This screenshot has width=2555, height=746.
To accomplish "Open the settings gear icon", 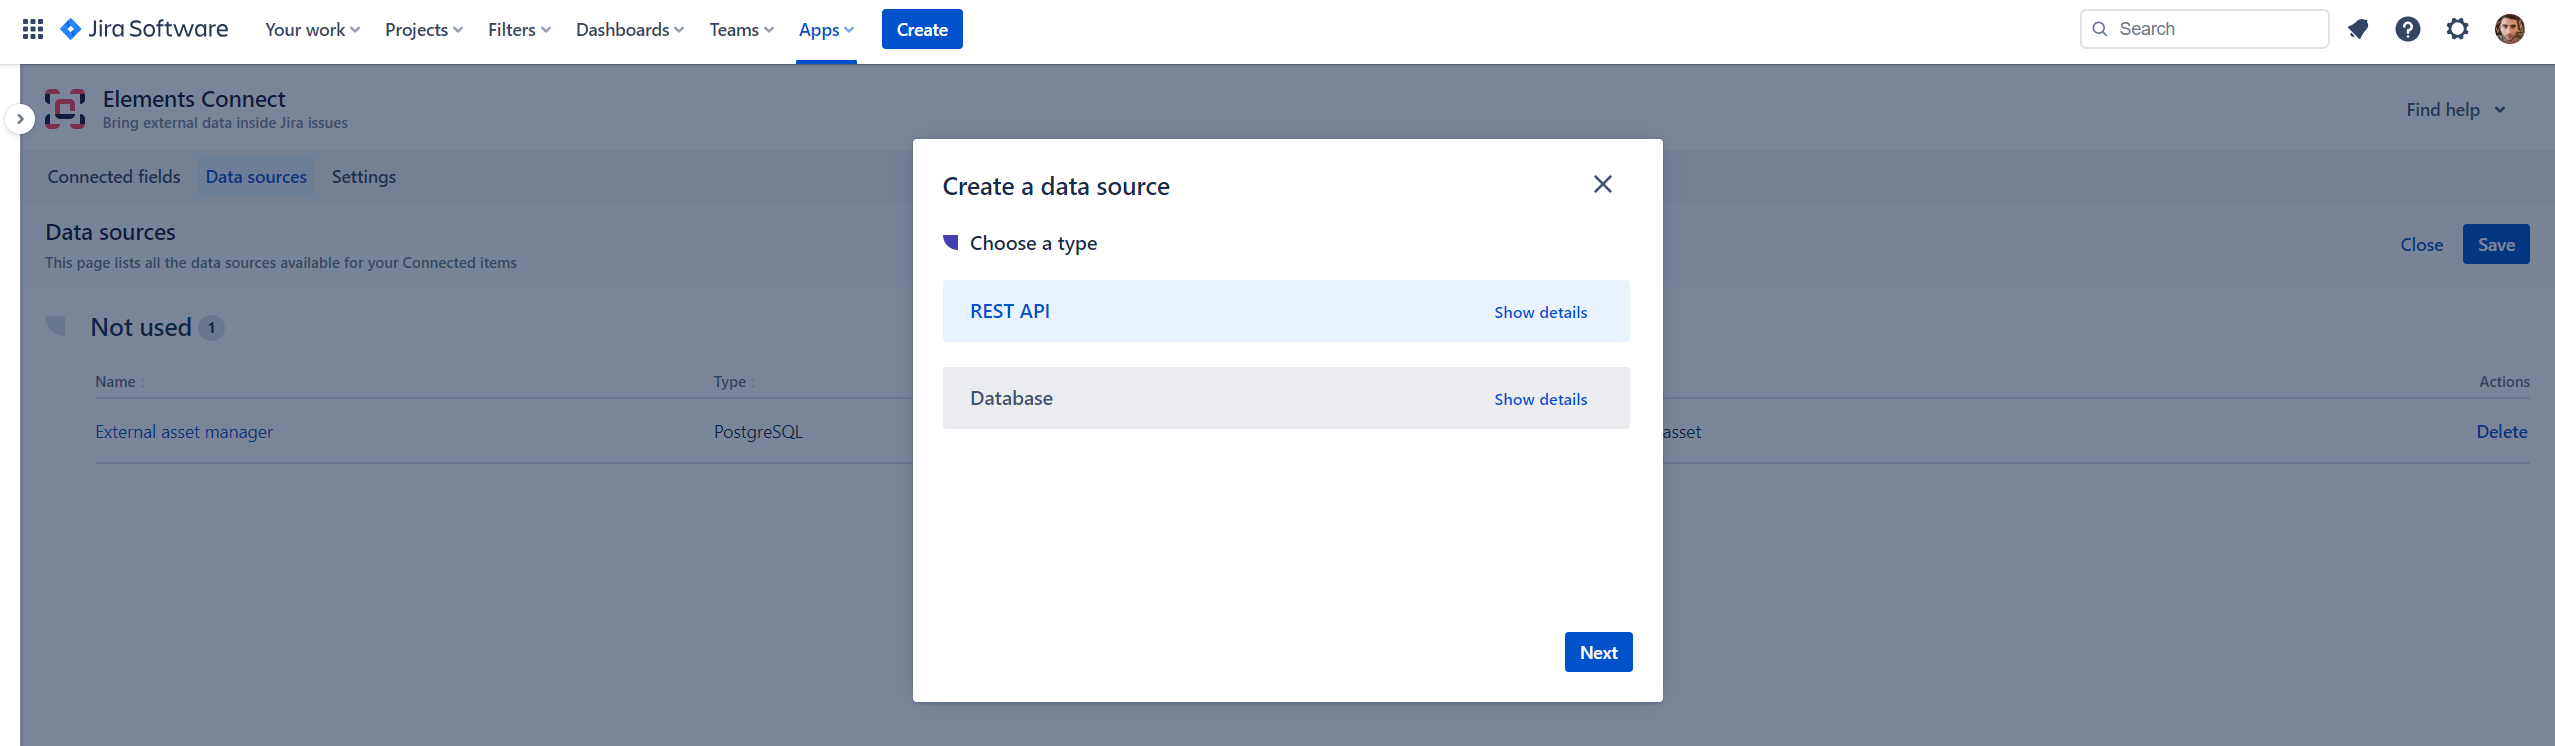I will pos(2457,29).
